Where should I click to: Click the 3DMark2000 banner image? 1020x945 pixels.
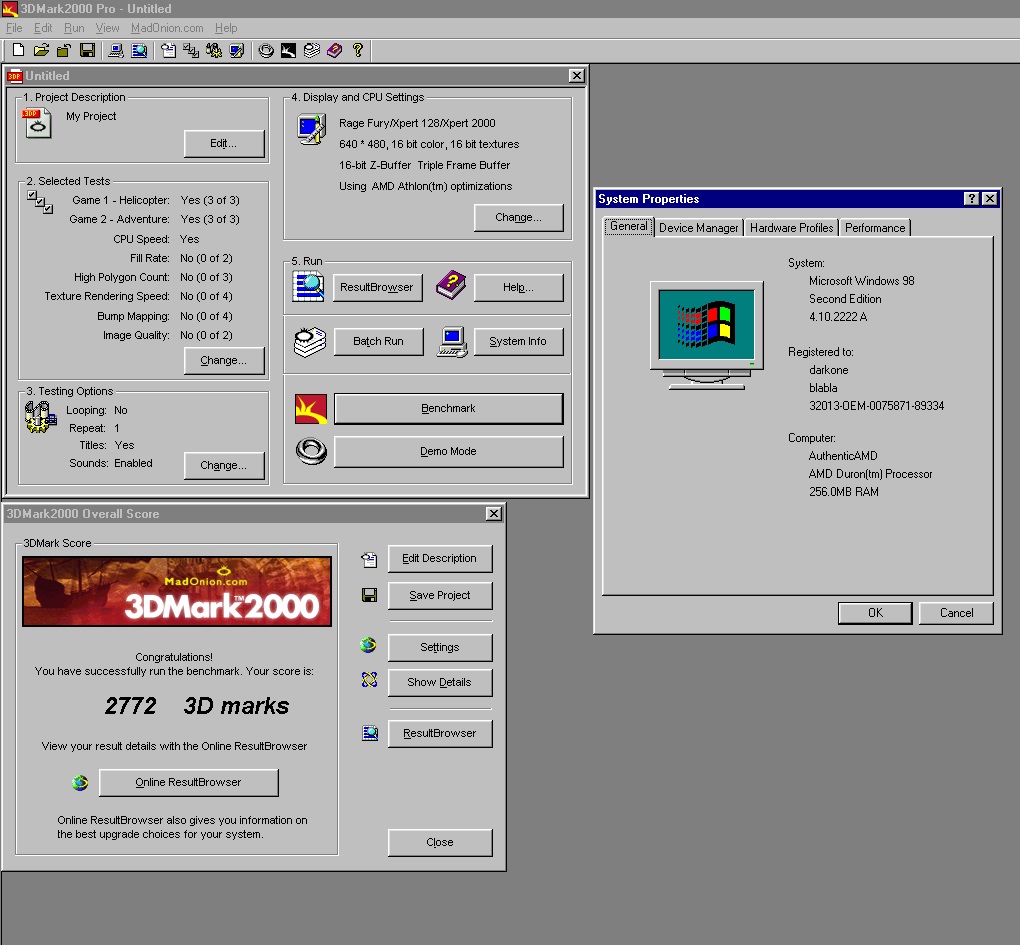click(x=177, y=592)
